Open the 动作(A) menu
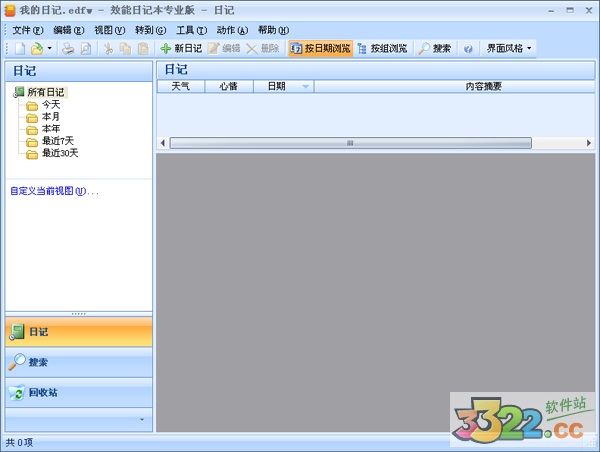This screenshot has height=452, width=600. (x=232, y=30)
